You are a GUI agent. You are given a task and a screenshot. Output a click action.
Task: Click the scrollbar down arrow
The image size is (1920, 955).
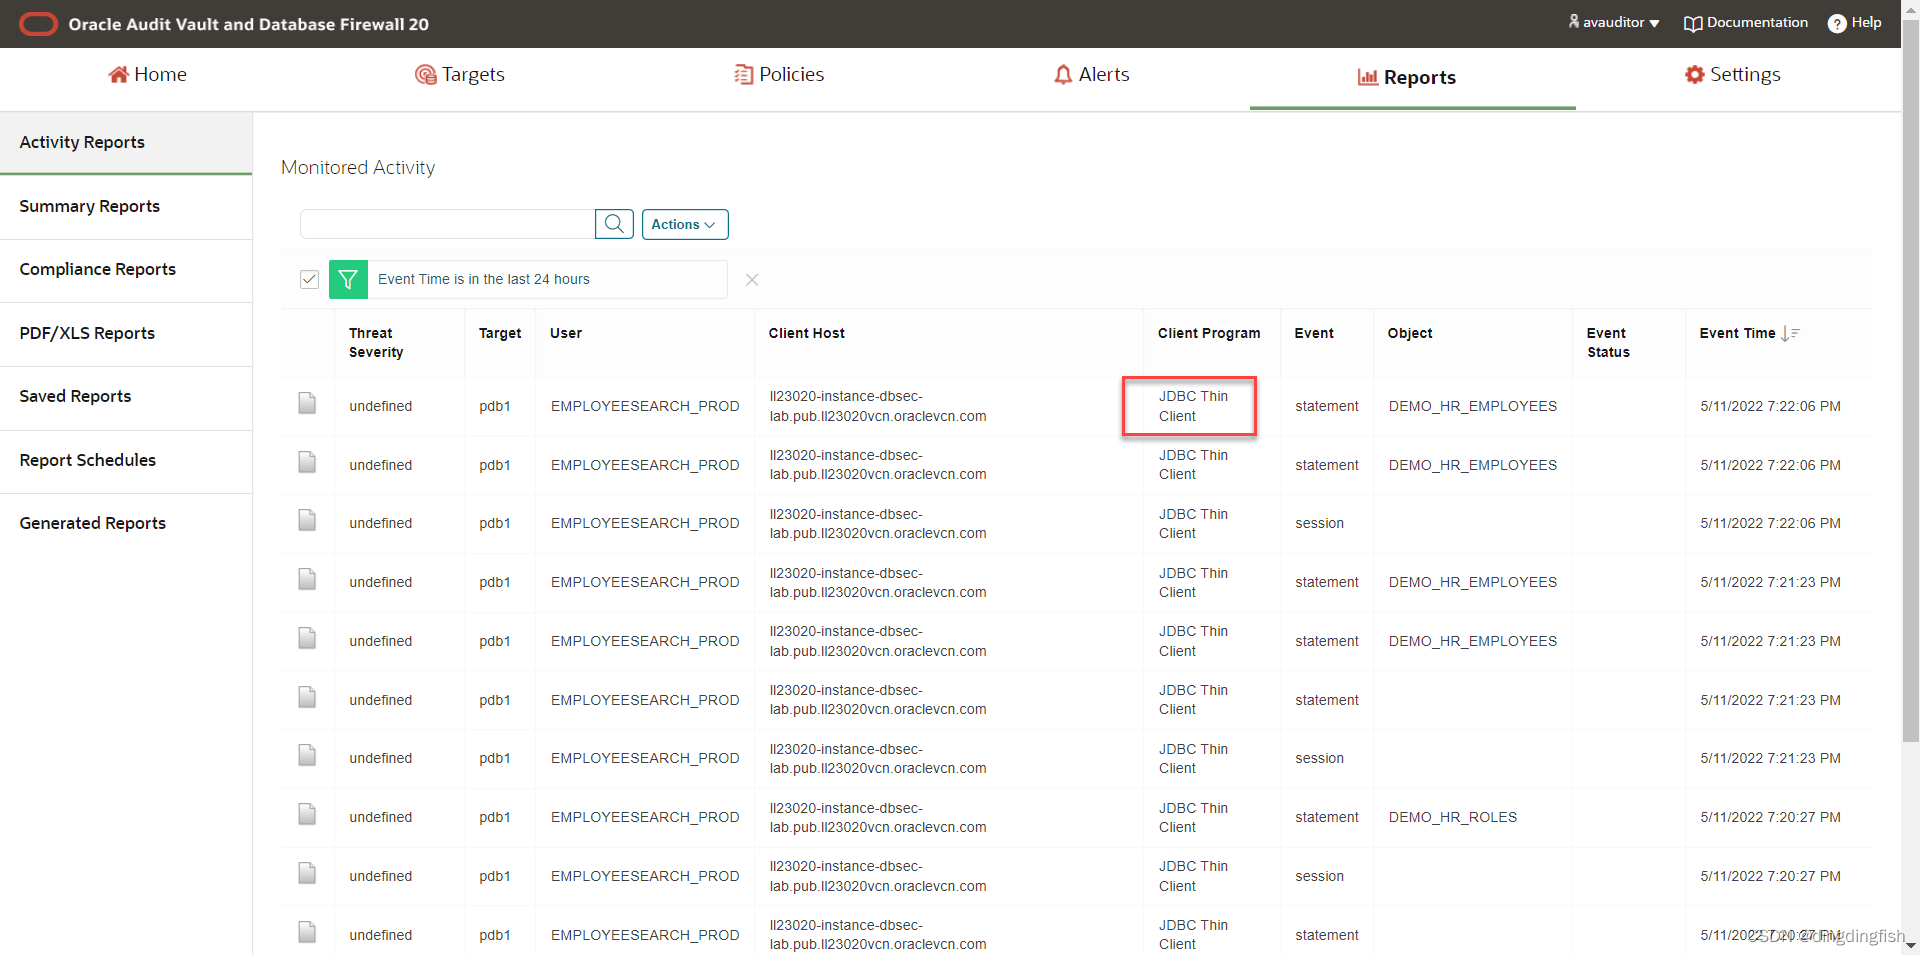click(x=1911, y=945)
